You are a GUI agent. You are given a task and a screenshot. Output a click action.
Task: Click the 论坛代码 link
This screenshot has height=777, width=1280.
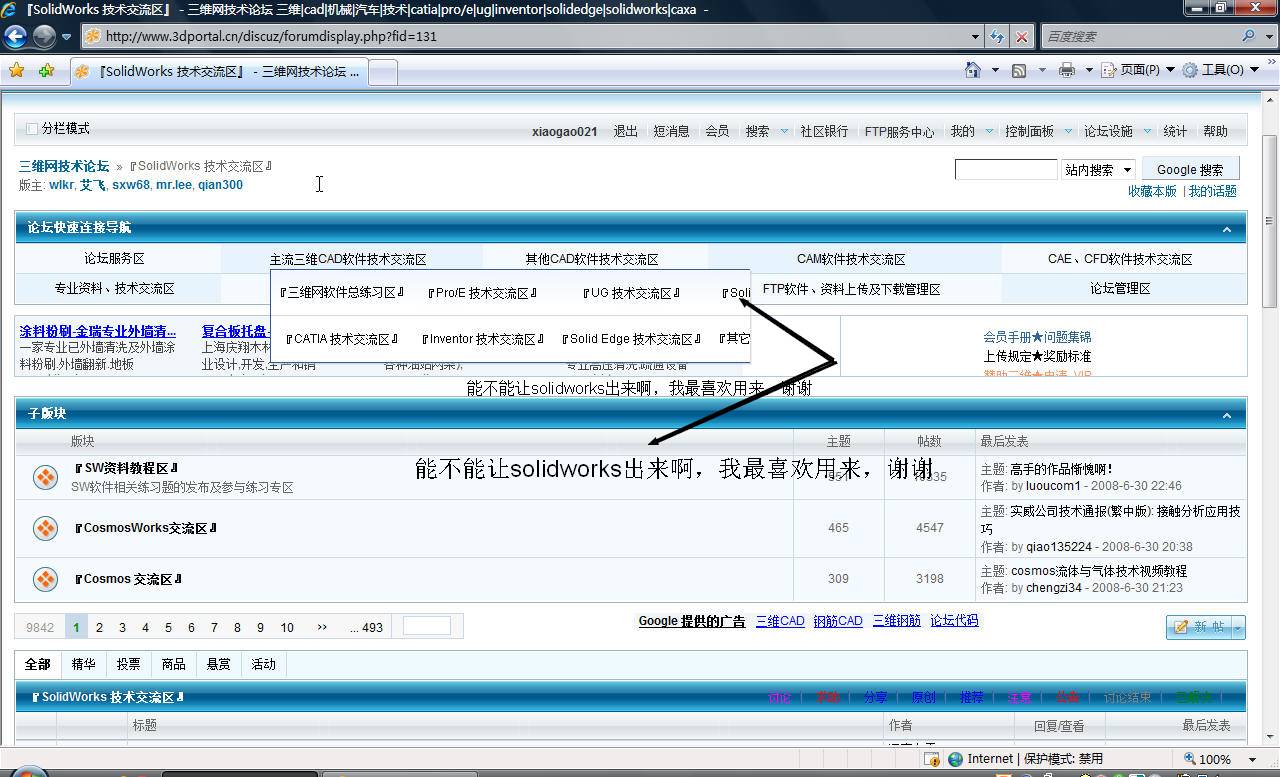[954, 621]
